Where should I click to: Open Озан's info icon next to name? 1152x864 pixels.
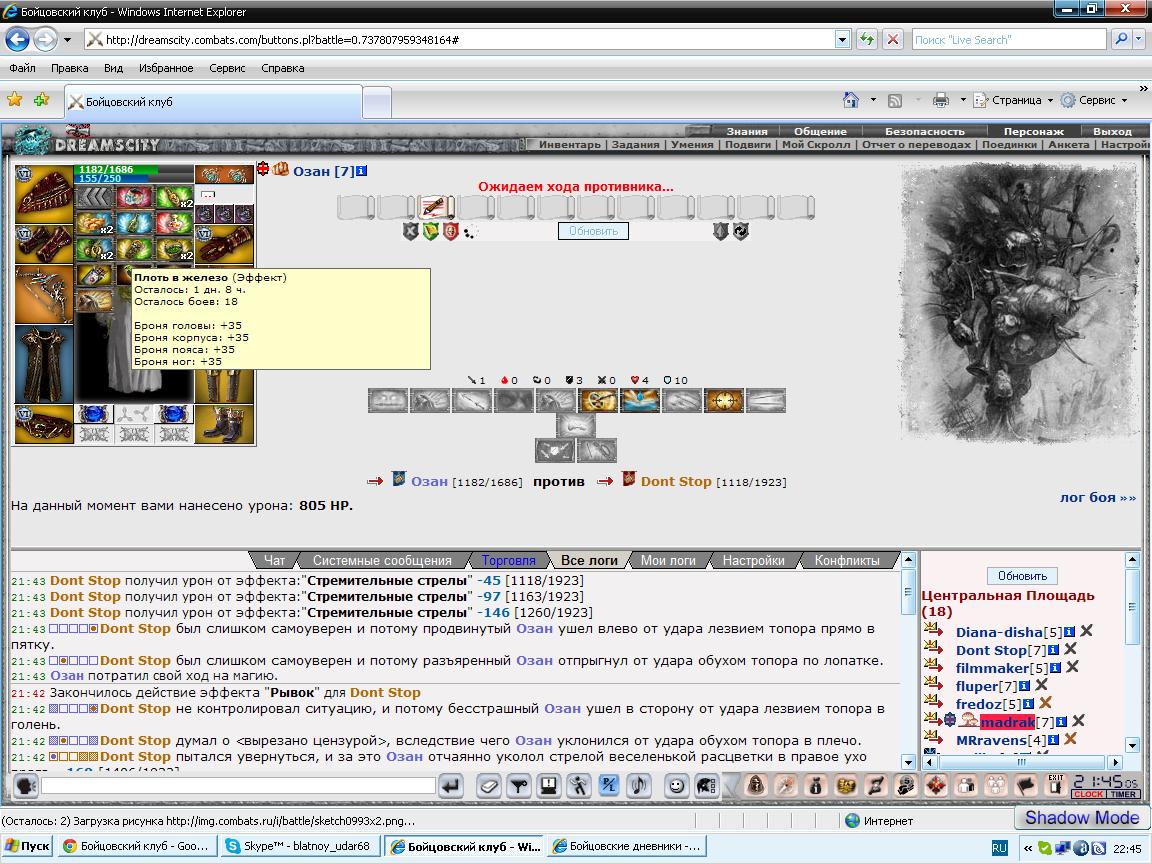[x=361, y=171]
